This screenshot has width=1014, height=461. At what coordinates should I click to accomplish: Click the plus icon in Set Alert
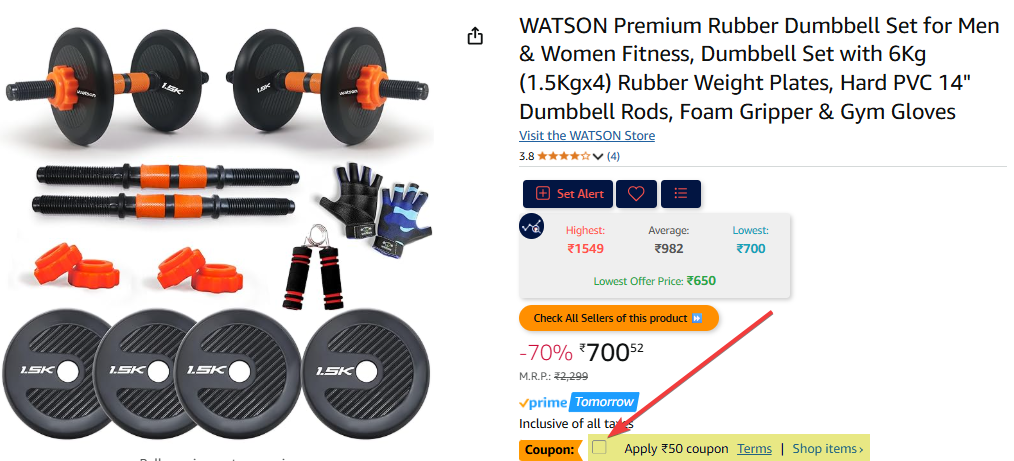coord(543,194)
